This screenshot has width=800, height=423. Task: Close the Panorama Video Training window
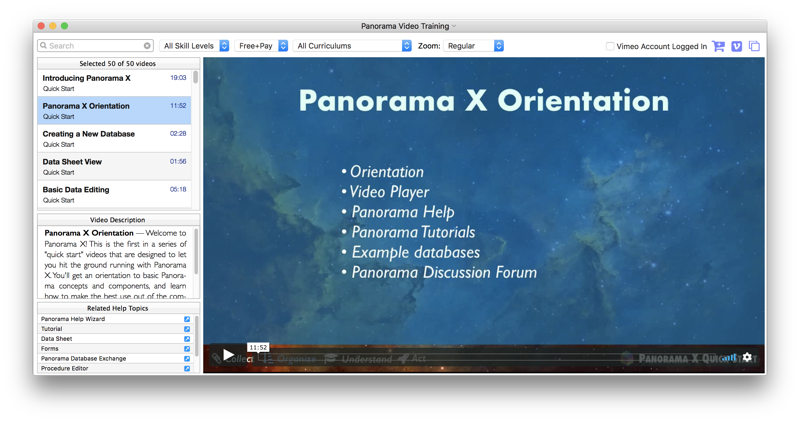pos(41,26)
